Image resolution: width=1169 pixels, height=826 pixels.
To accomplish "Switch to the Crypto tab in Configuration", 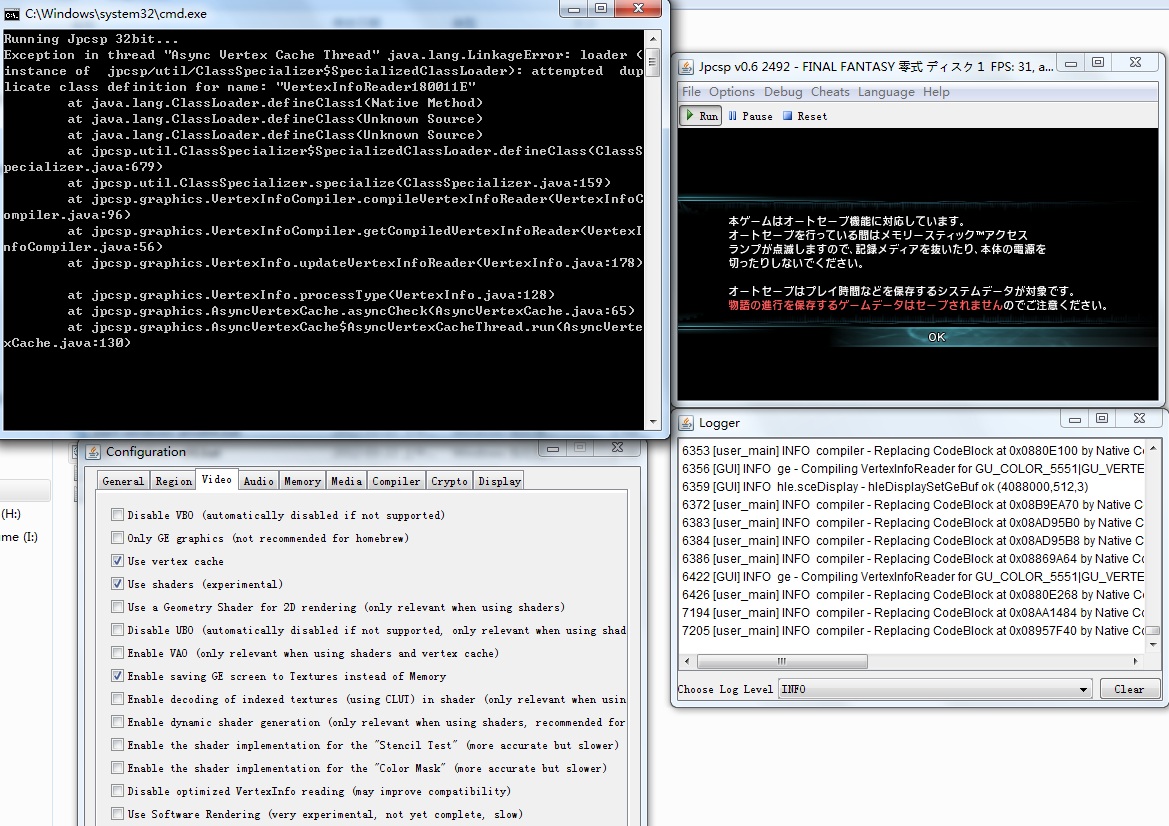I will pyautogui.click(x=450, y=481).
